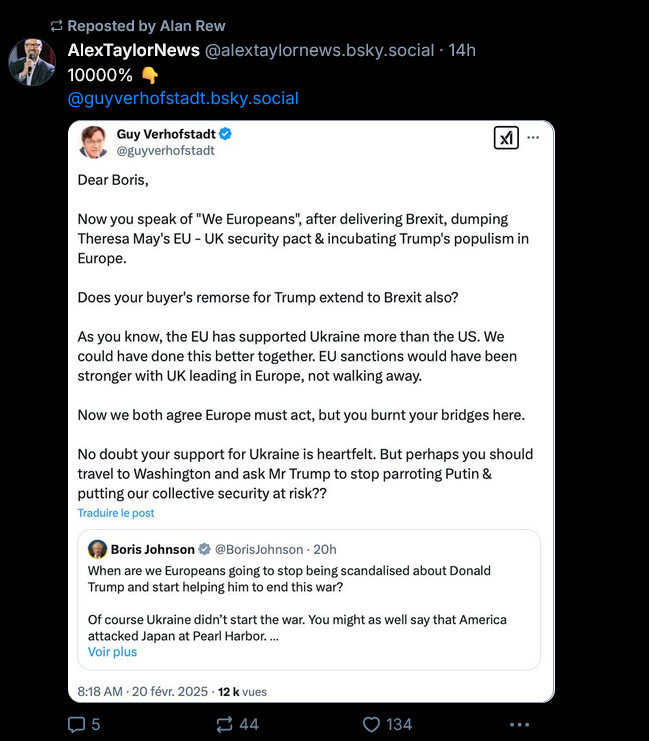Open AlexTaylorNews profile avatar

(x=32, y=62)
